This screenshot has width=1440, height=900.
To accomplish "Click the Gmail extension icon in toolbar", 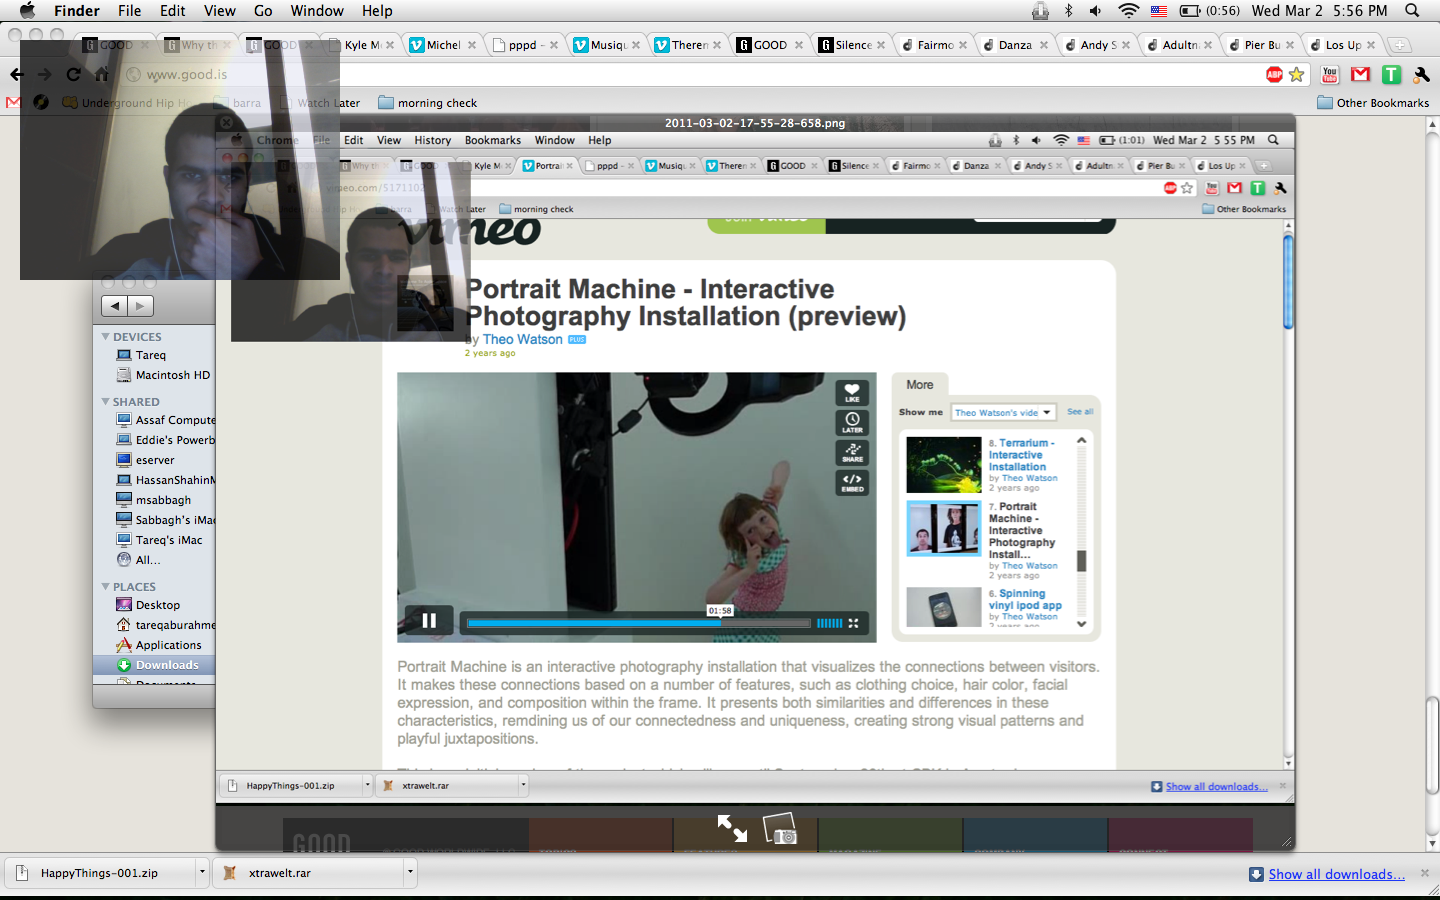I will coord(1360,75).
